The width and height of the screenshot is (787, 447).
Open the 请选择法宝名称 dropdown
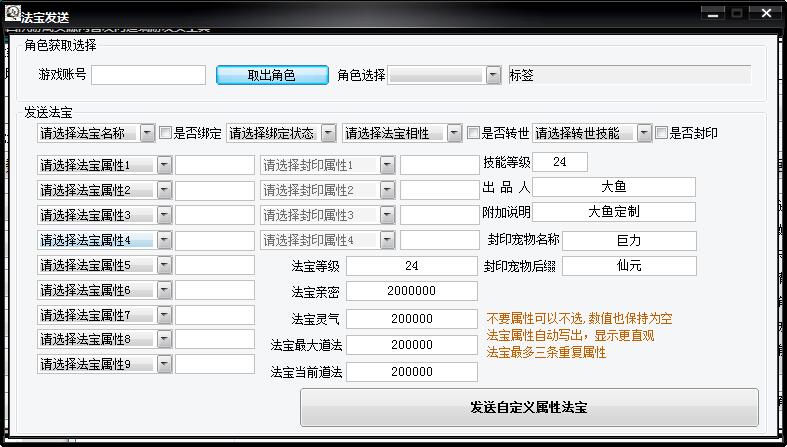[x=147, y=133]
